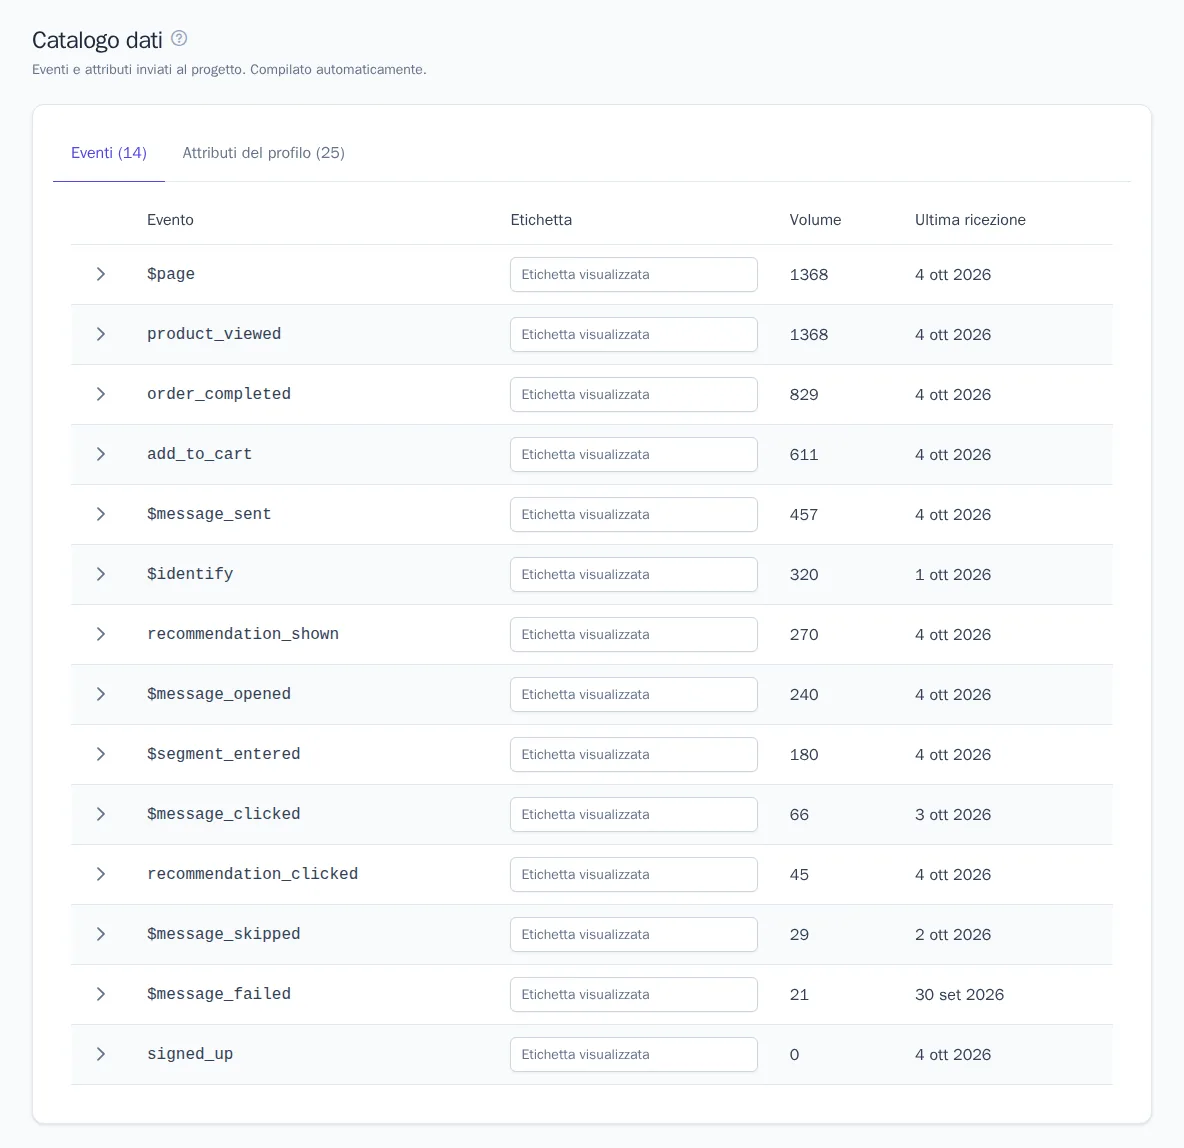This screenshot has width=1184, height=1148.
Task: Click volume value 829 for order_completed
Action: (803, 394)
